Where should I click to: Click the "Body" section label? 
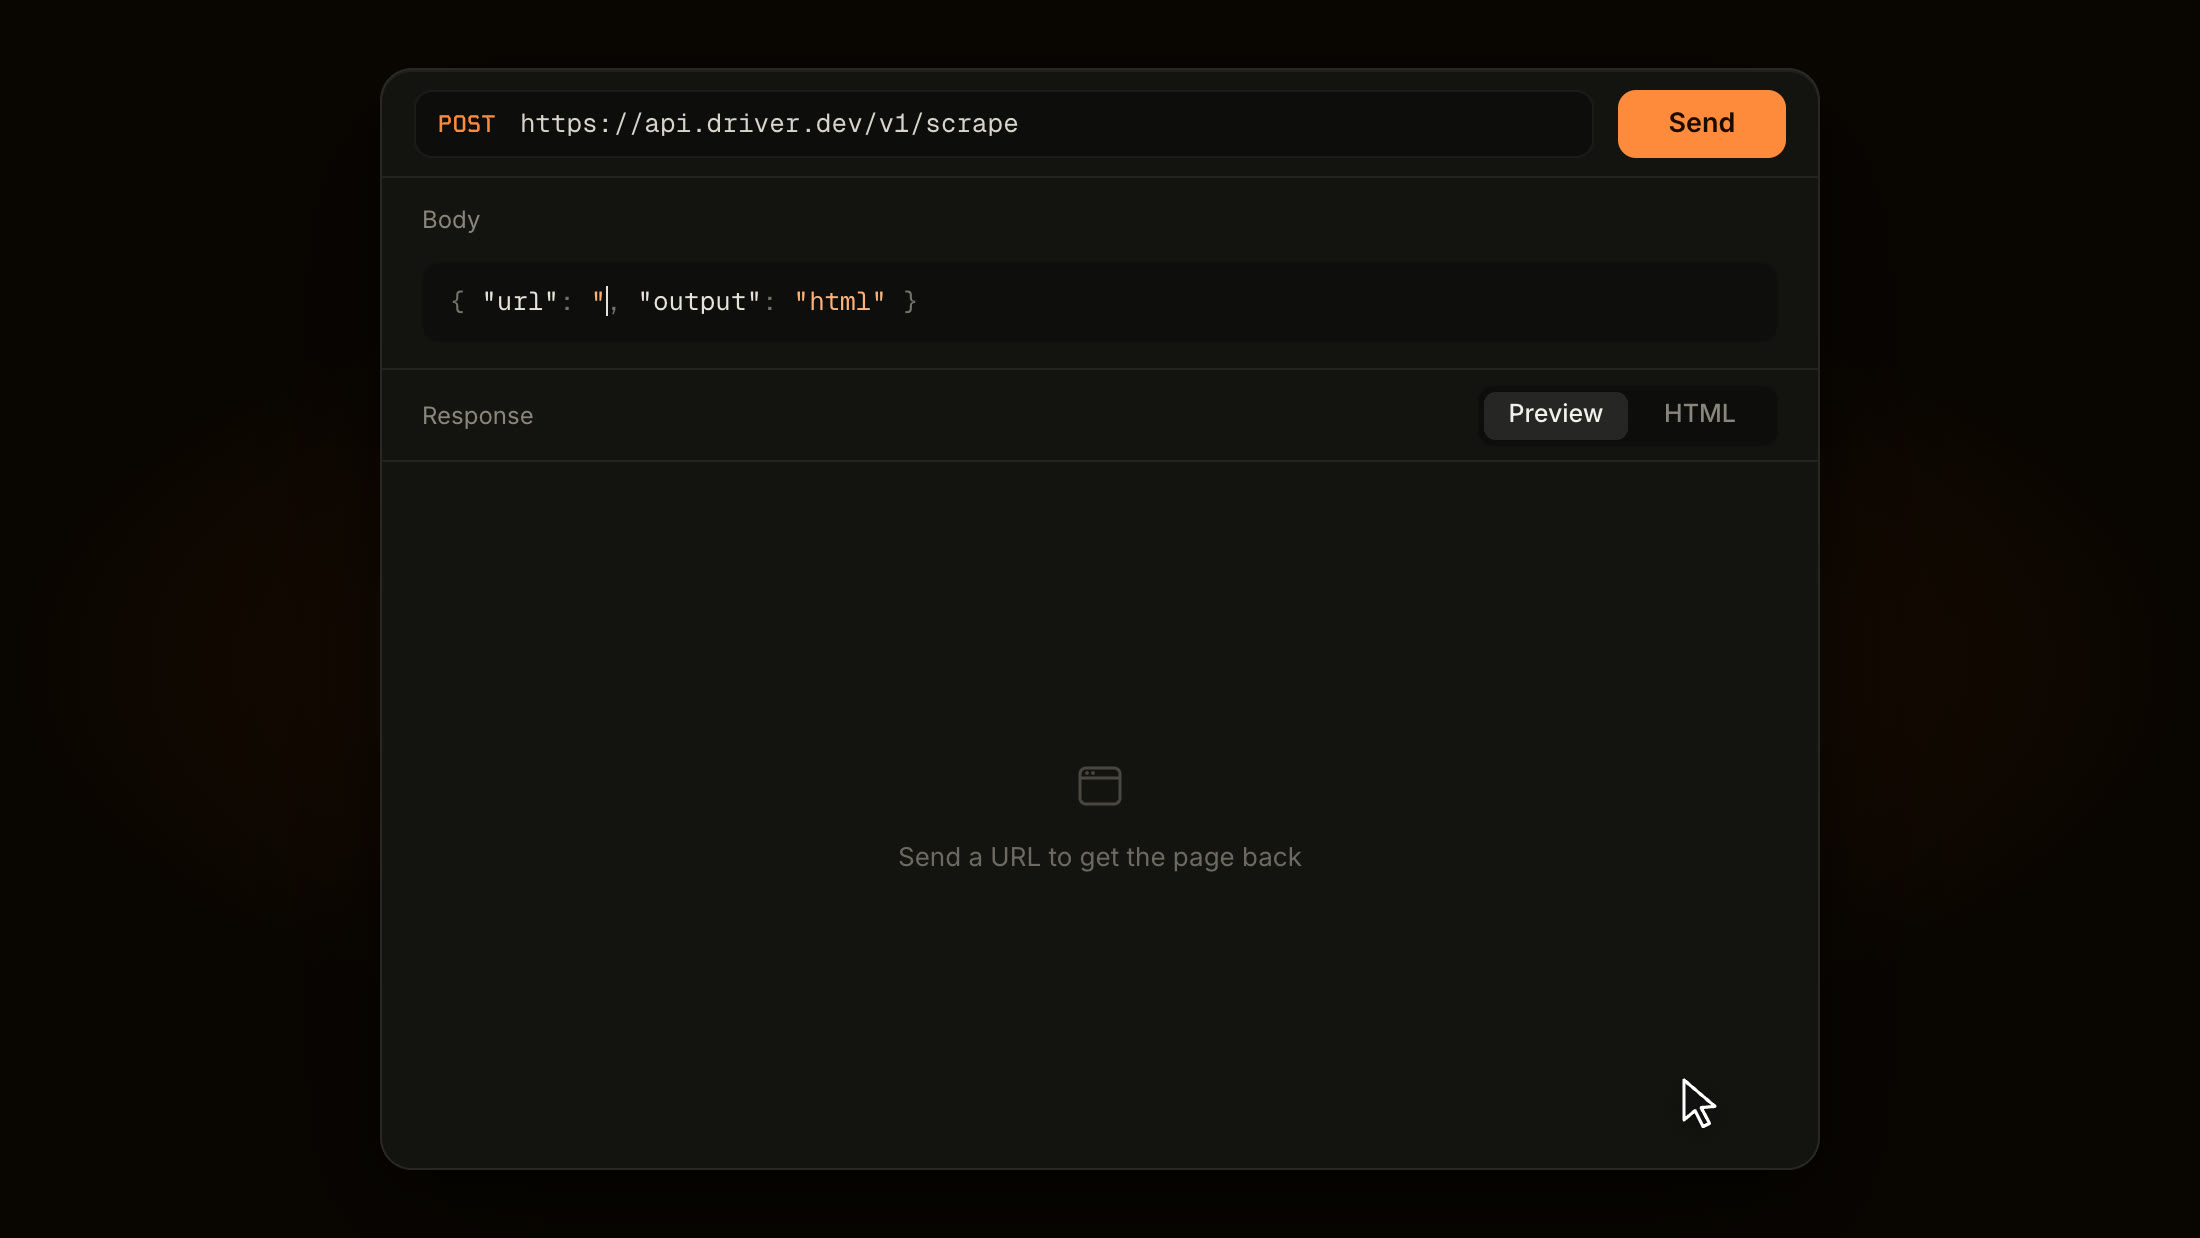click(x=451, y=220)
